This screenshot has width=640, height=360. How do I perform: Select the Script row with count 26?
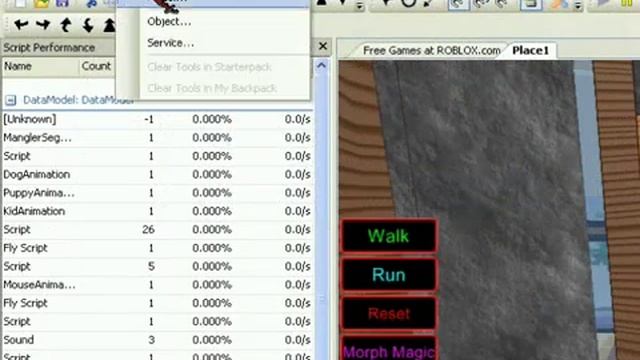pyautogui.click(x=157, y=229)
